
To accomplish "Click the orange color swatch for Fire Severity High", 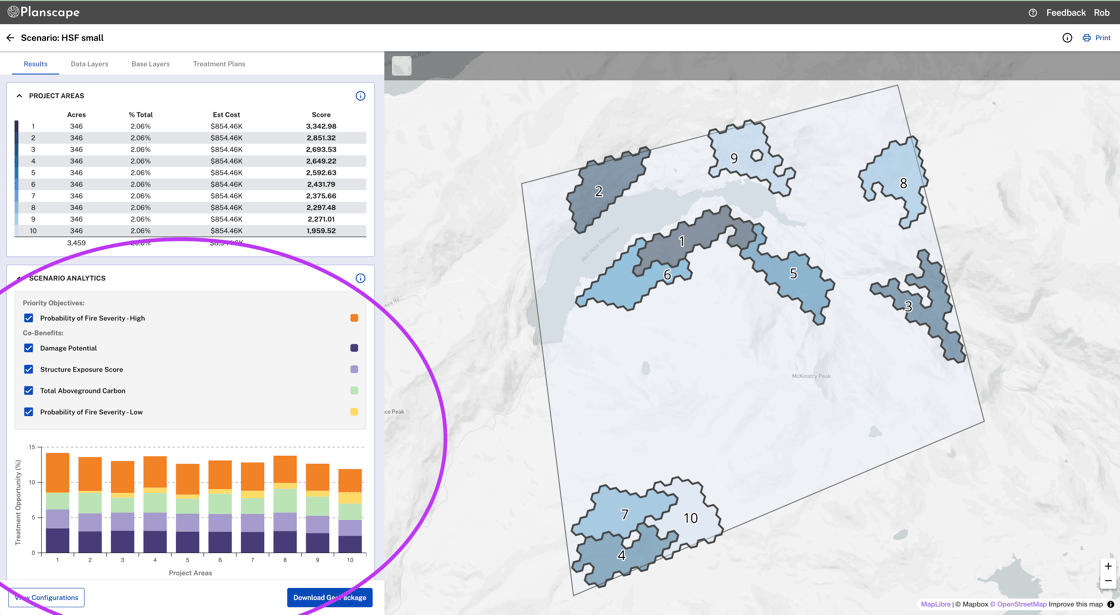I will coord(354,318).
